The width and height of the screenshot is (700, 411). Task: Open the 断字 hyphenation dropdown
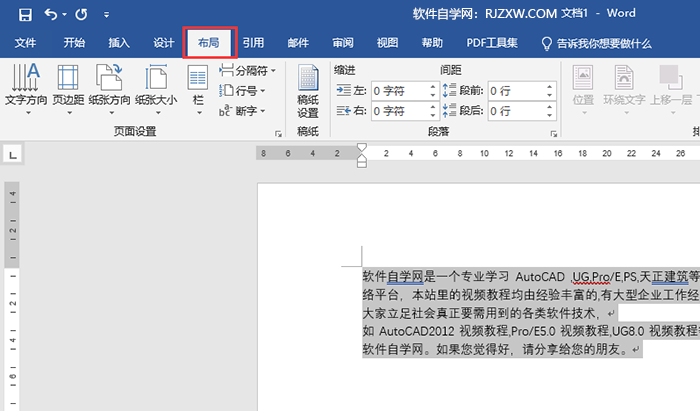[x=242, y=111]
